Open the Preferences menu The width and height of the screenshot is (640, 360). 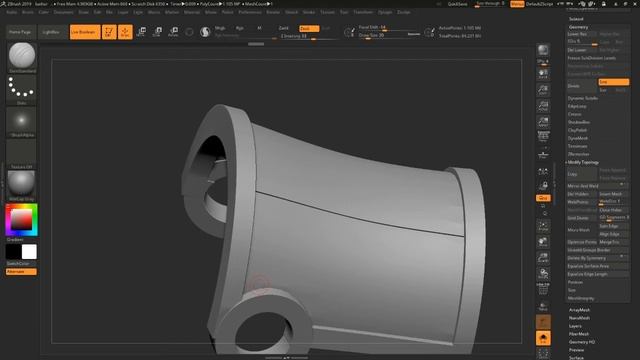pyautogui.click(x=250, y=12)
